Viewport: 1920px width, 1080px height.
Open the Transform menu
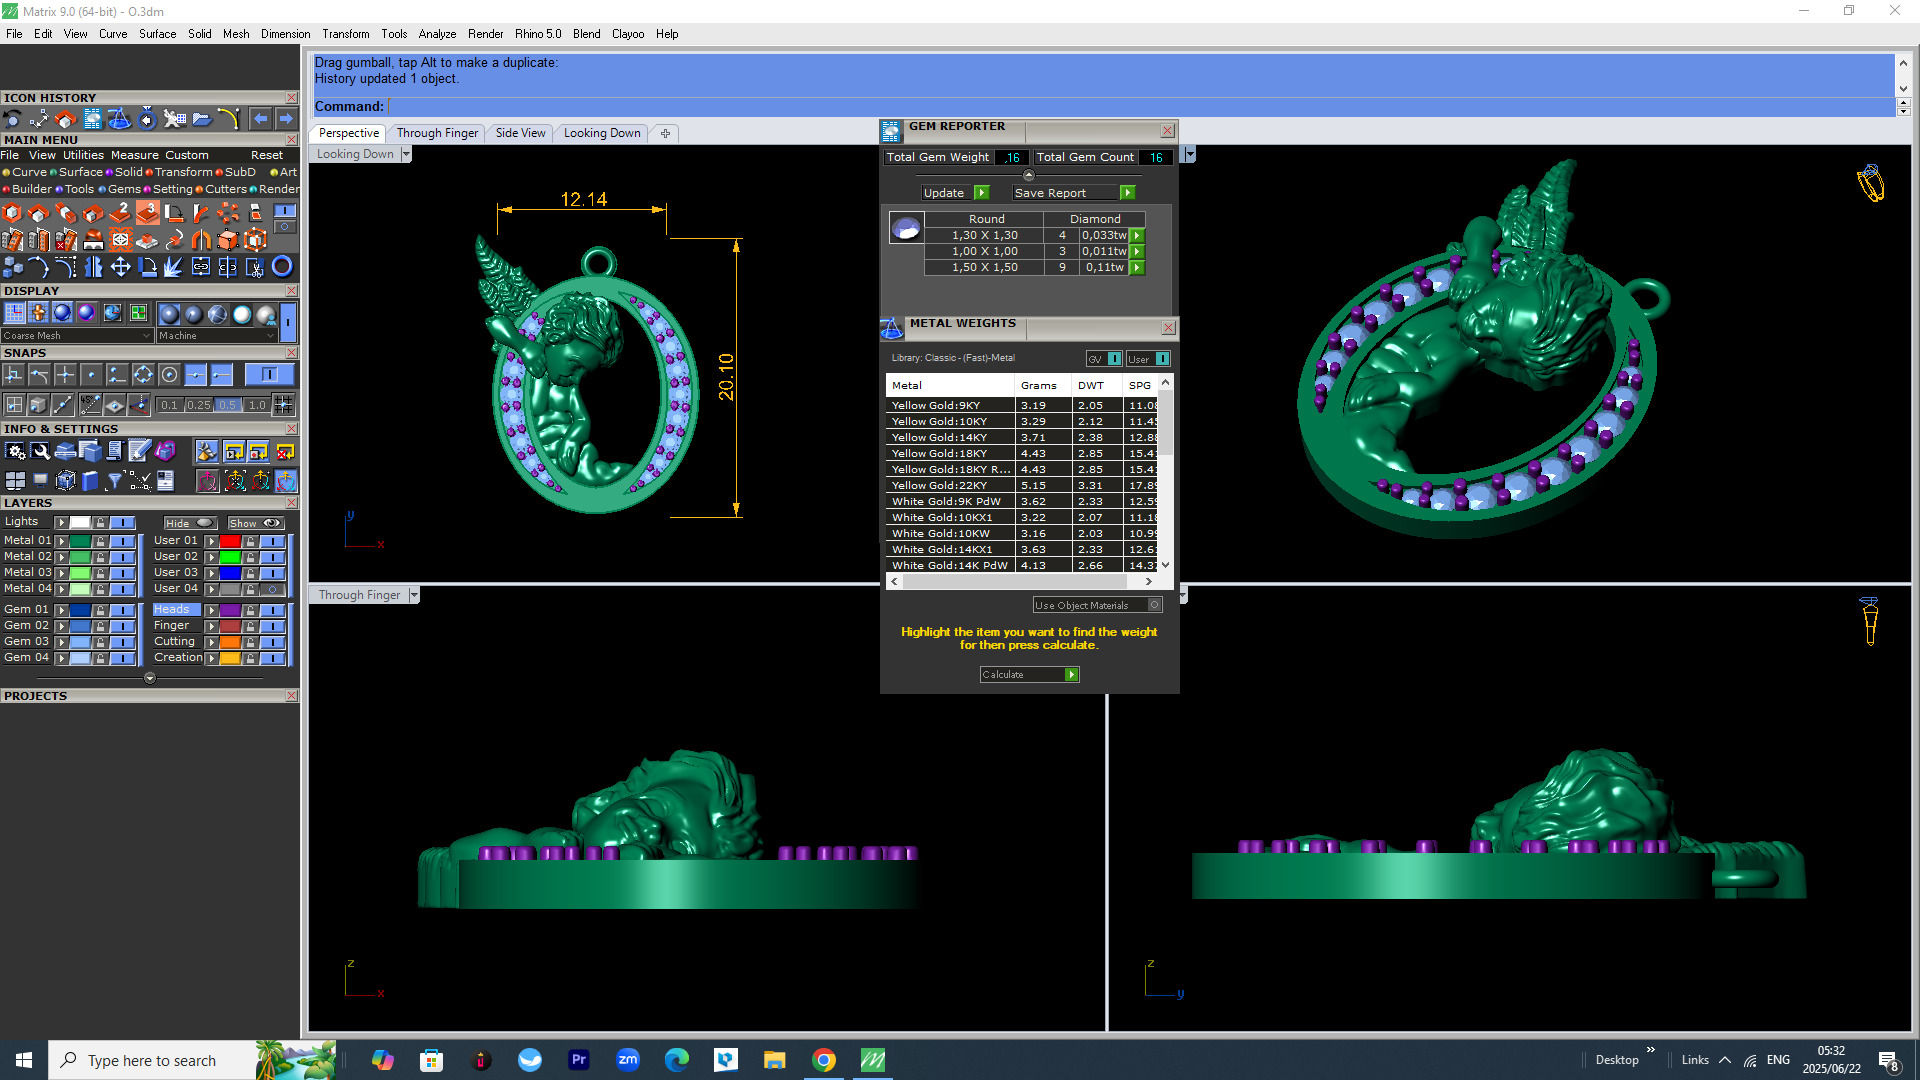point(345,34)
